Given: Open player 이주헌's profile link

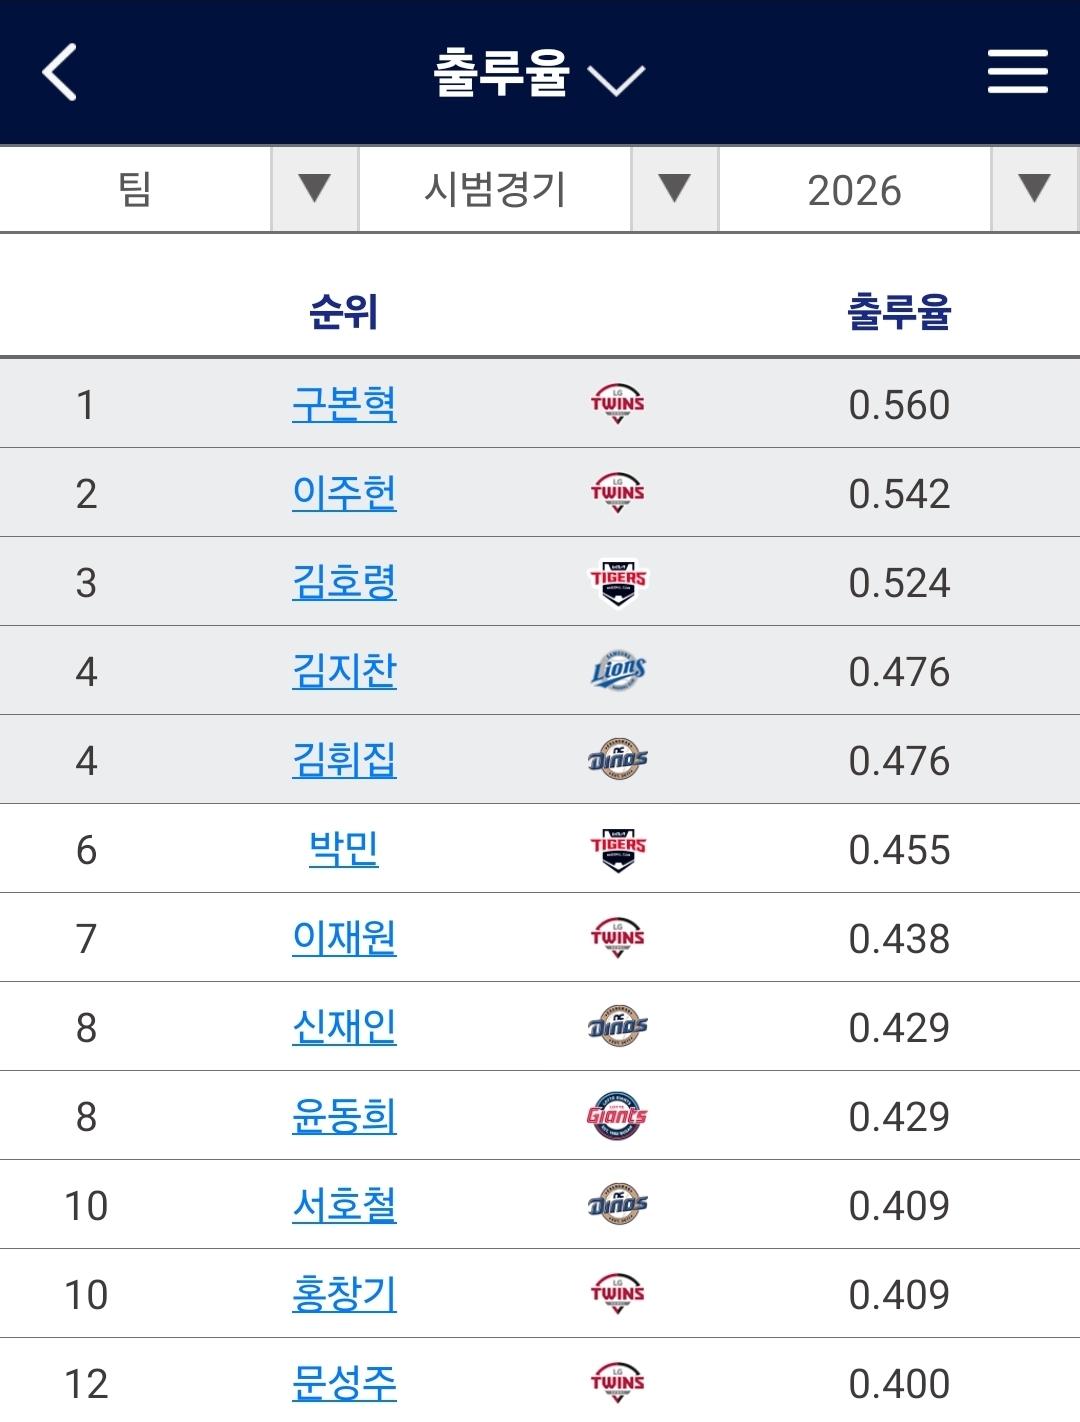Looking at the screenshot, I should click(x=344, y=493).
